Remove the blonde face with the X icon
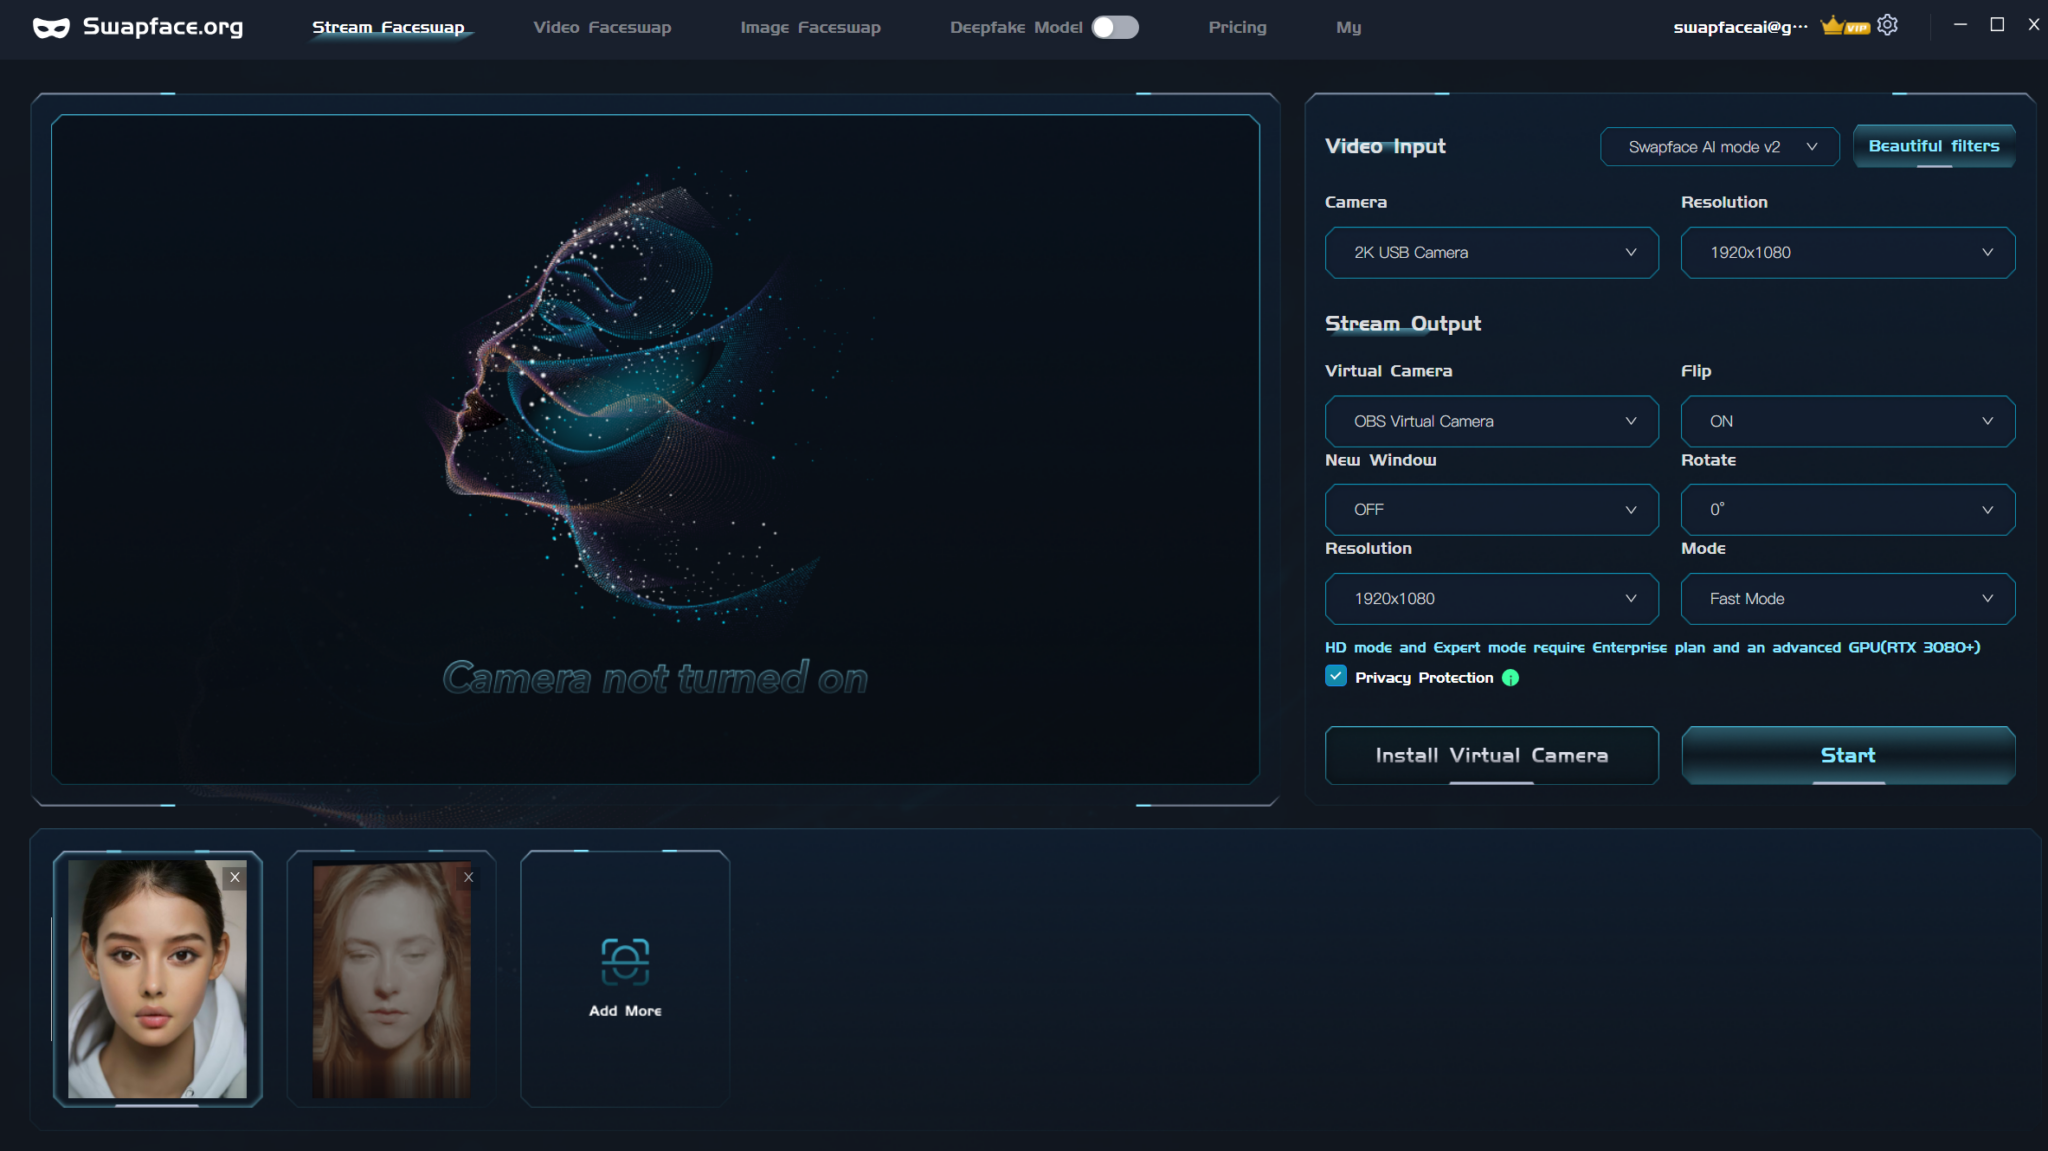2048x1151 pixels. 467,877
